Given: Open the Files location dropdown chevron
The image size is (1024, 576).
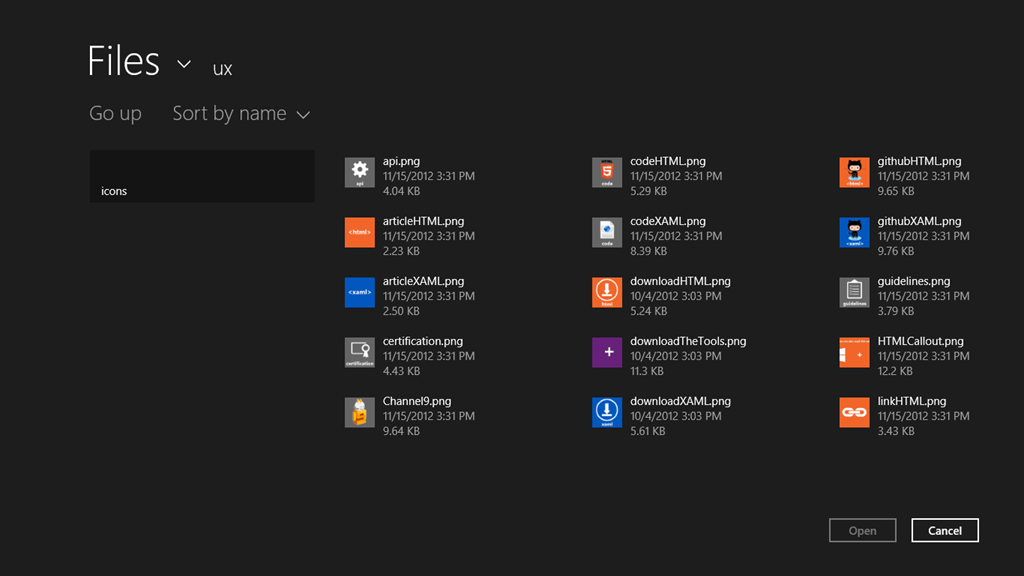Looking at the screenshot, I should [x=184, y=65].
